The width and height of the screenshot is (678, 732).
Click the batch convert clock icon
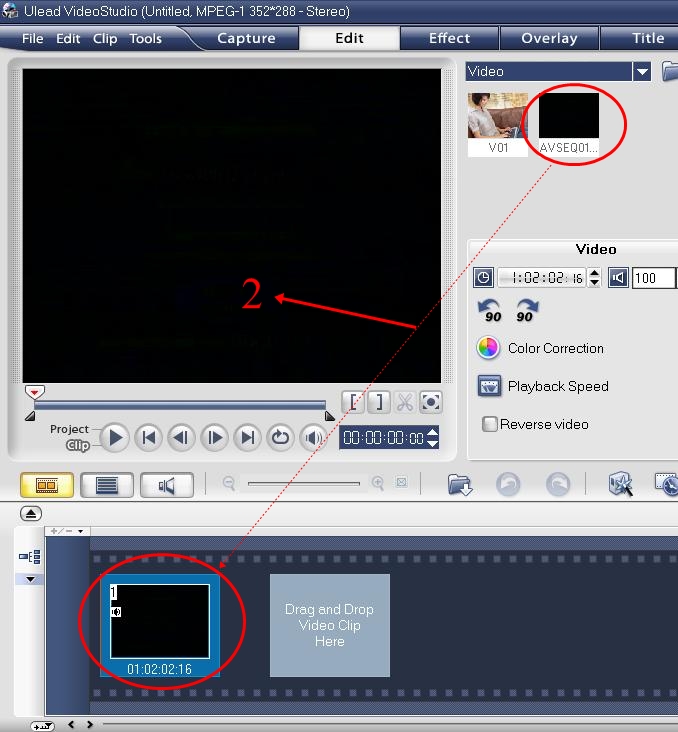tap(667, 484)
